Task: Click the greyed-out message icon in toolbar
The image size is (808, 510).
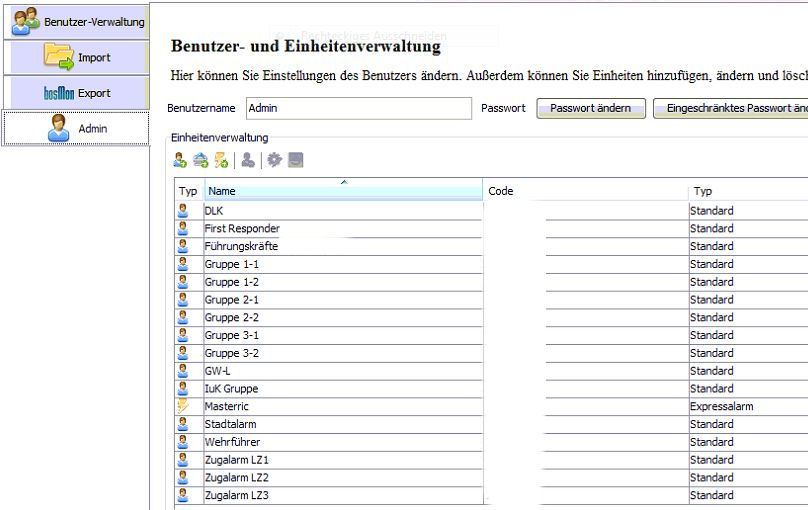Action: (295, 160)
